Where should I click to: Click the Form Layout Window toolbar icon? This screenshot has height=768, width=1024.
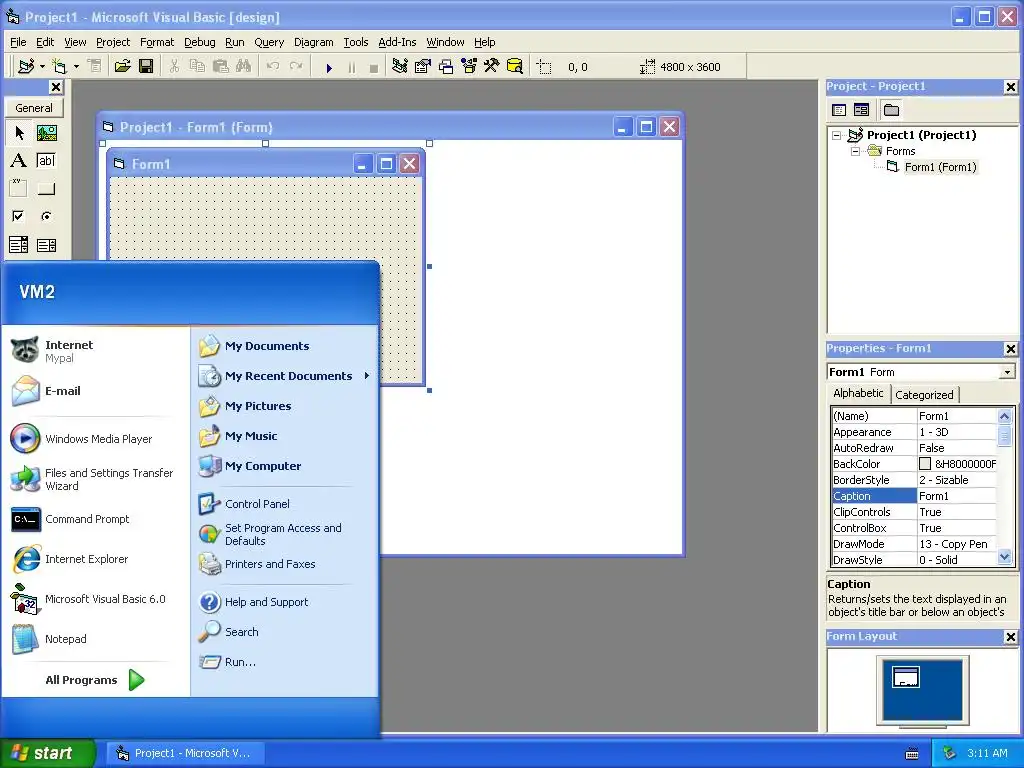click(x=446, y=66)
